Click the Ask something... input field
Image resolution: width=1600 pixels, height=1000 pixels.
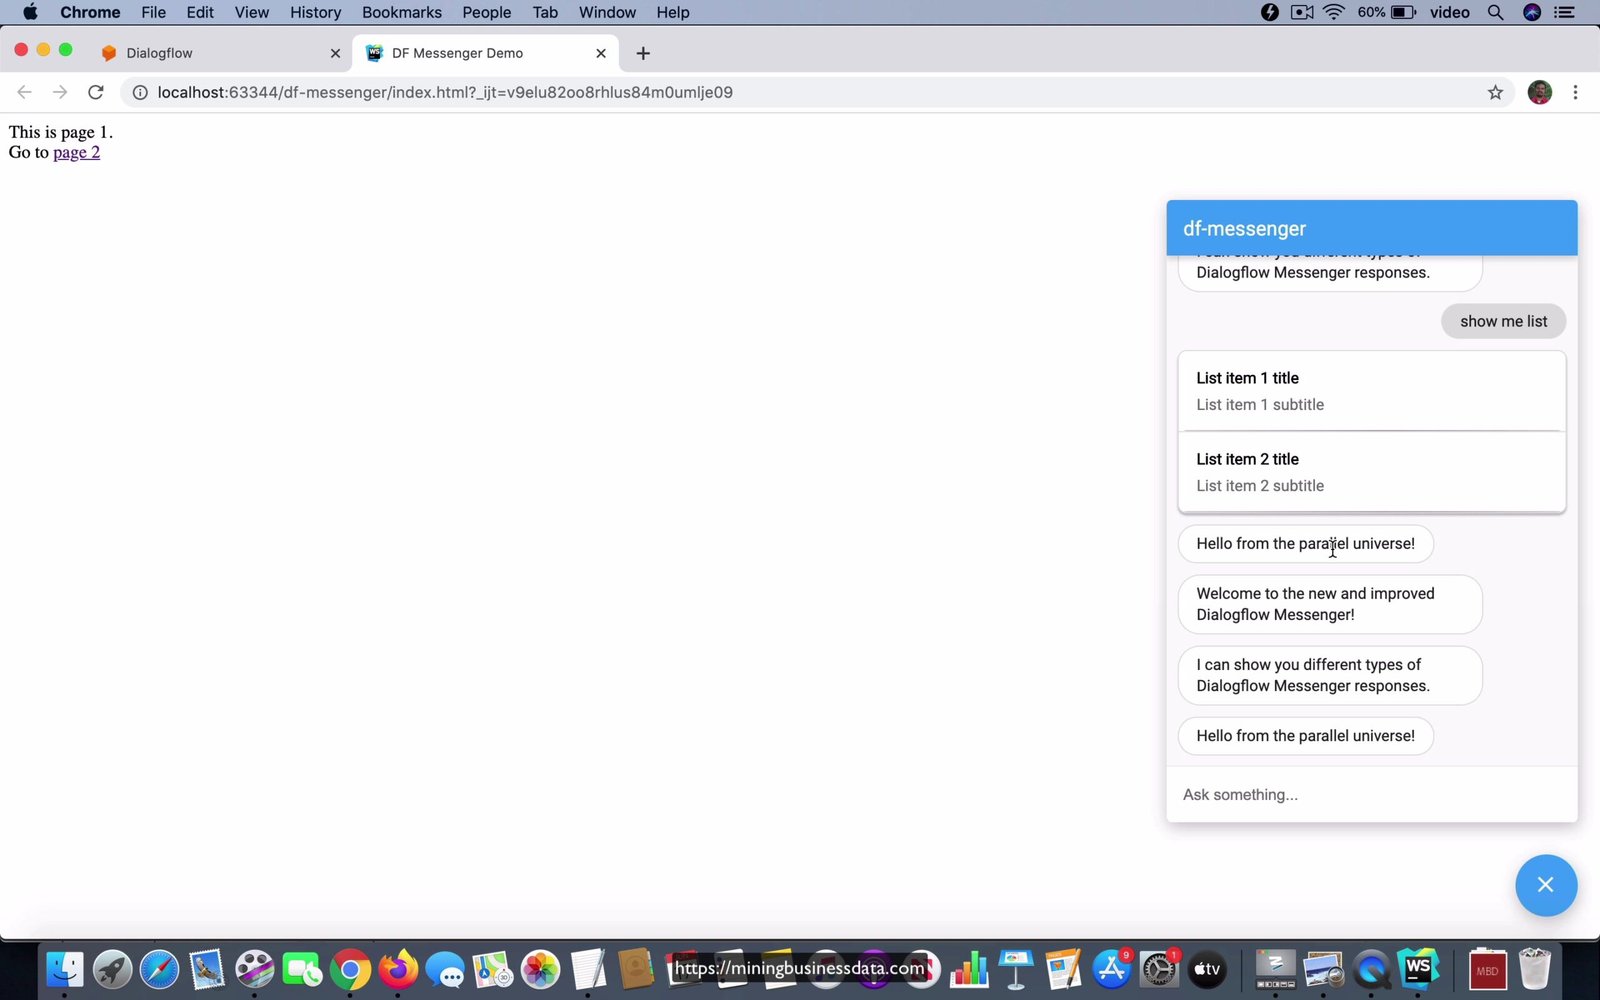coord(1371,795)
